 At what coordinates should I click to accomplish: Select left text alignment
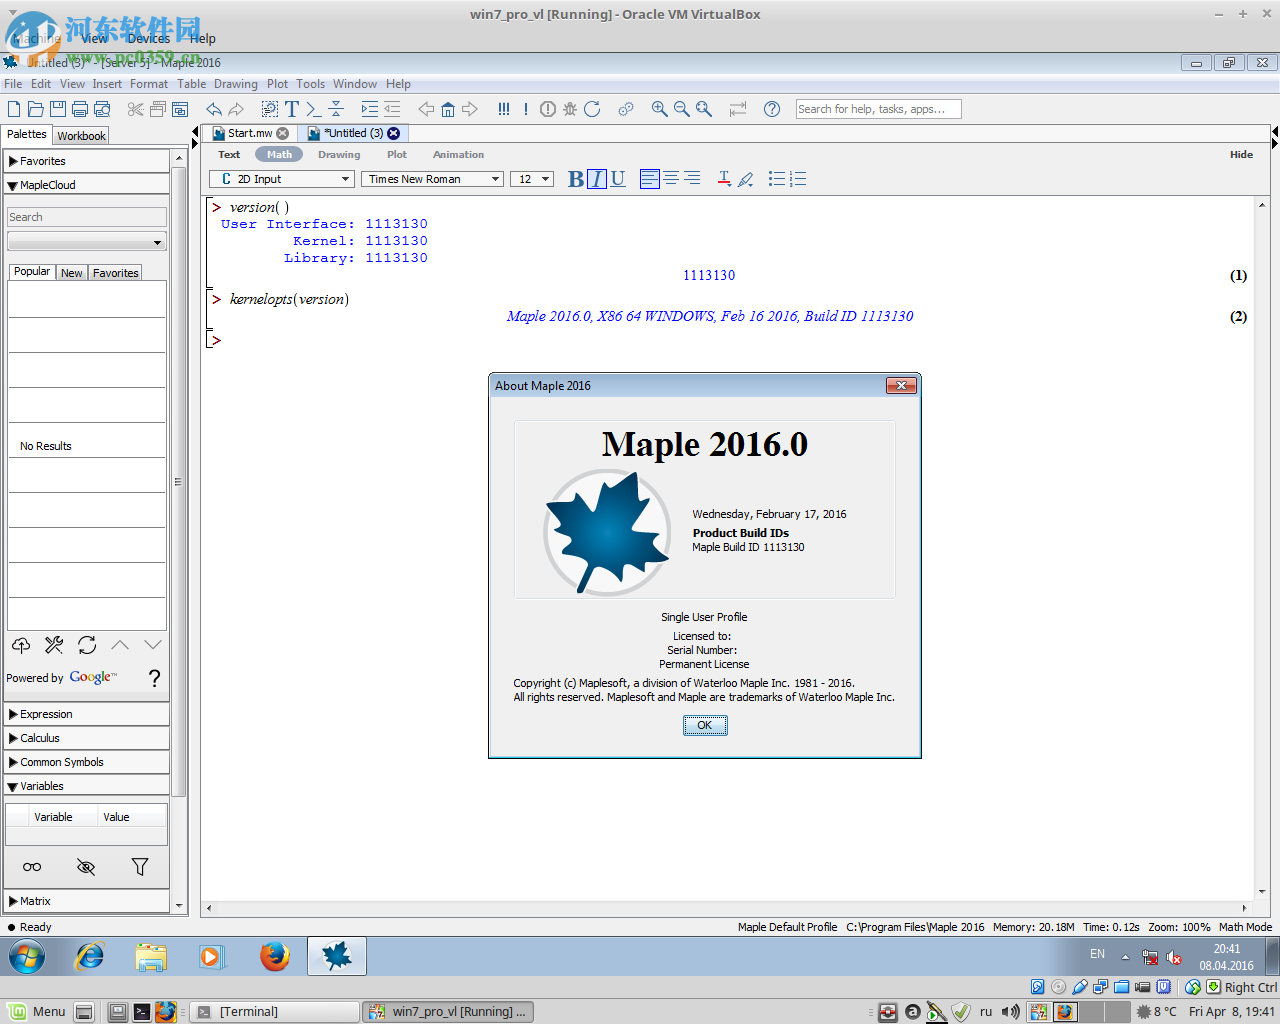(650, 179)
